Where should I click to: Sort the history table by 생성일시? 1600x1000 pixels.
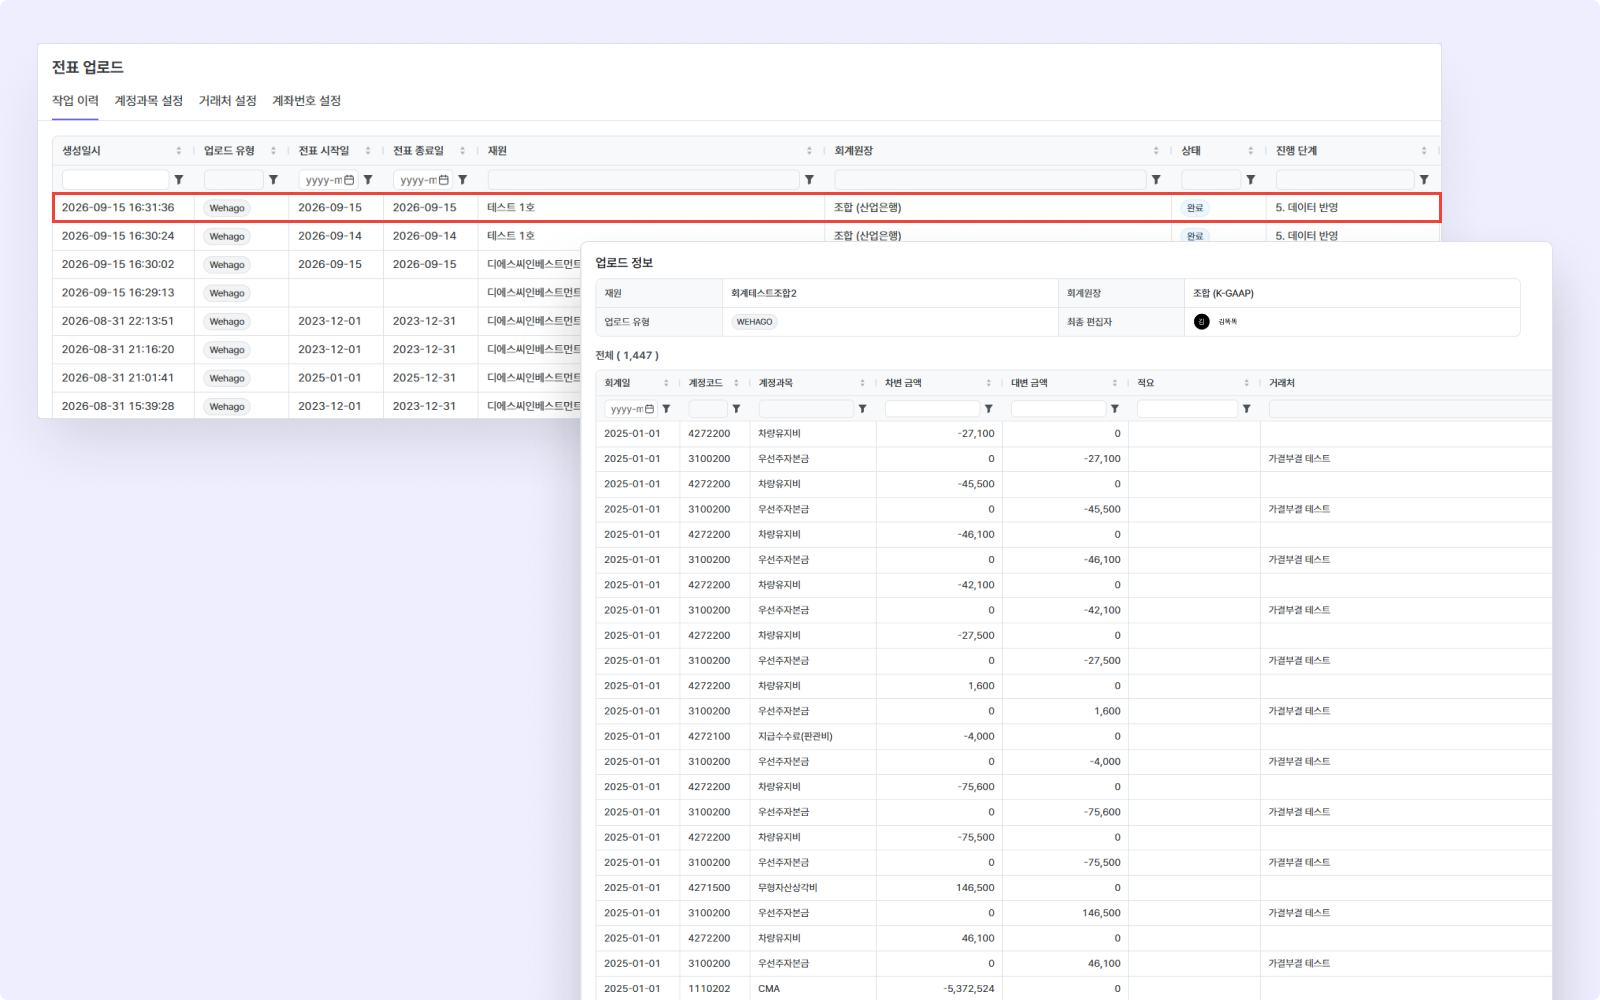[179, 151]
